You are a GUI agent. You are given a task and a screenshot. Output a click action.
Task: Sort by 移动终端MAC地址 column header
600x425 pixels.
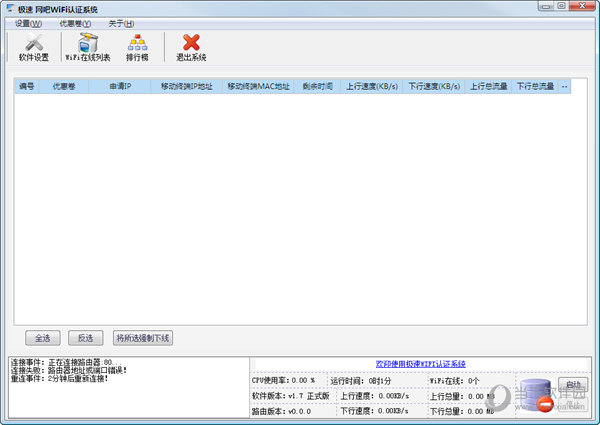[x=258, y=86]
